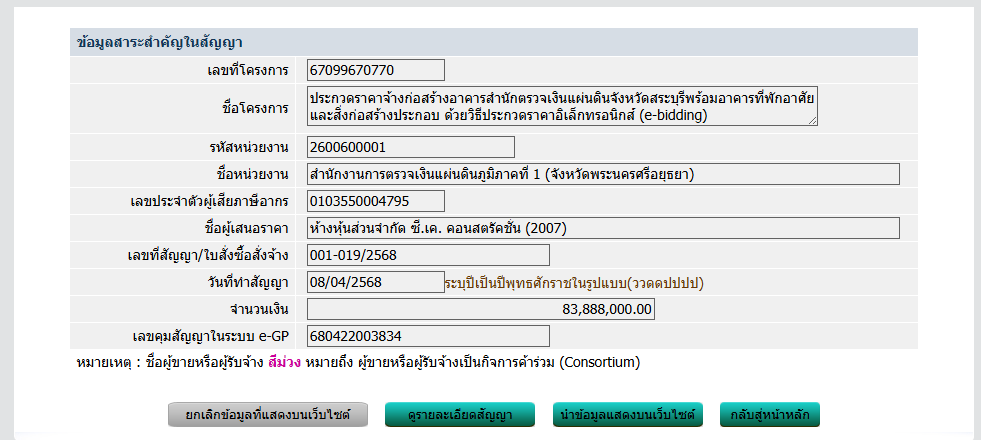Screen dimensions: 981x440
Task: Click the จำนวนเงิน field showing 83,888,000.00
Action: pos(481,310)
